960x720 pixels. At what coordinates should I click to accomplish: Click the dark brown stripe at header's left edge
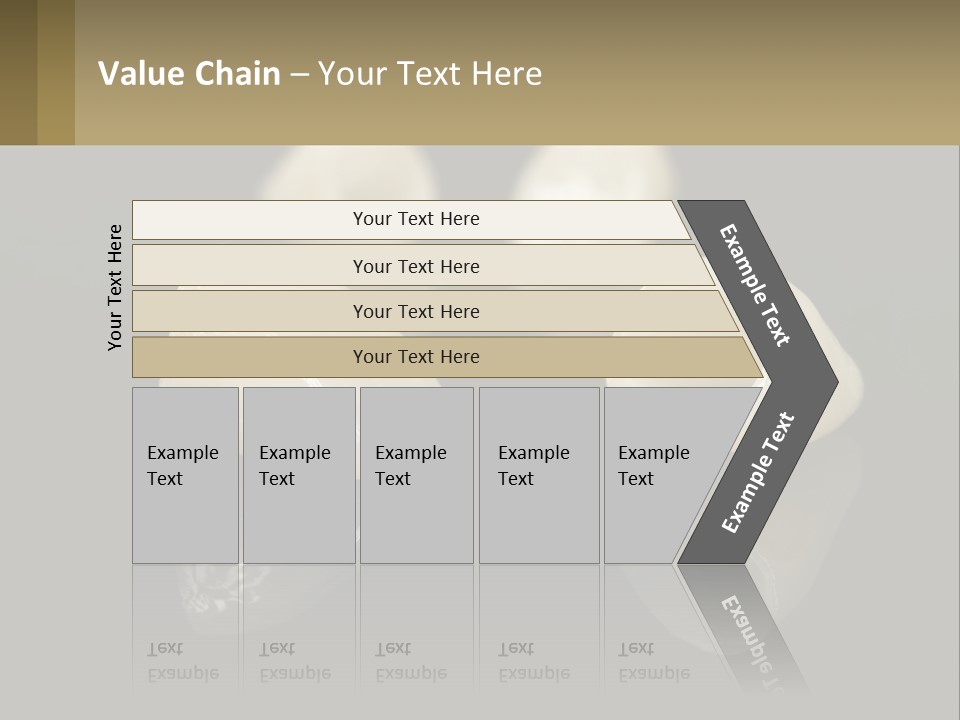(18, 72)
